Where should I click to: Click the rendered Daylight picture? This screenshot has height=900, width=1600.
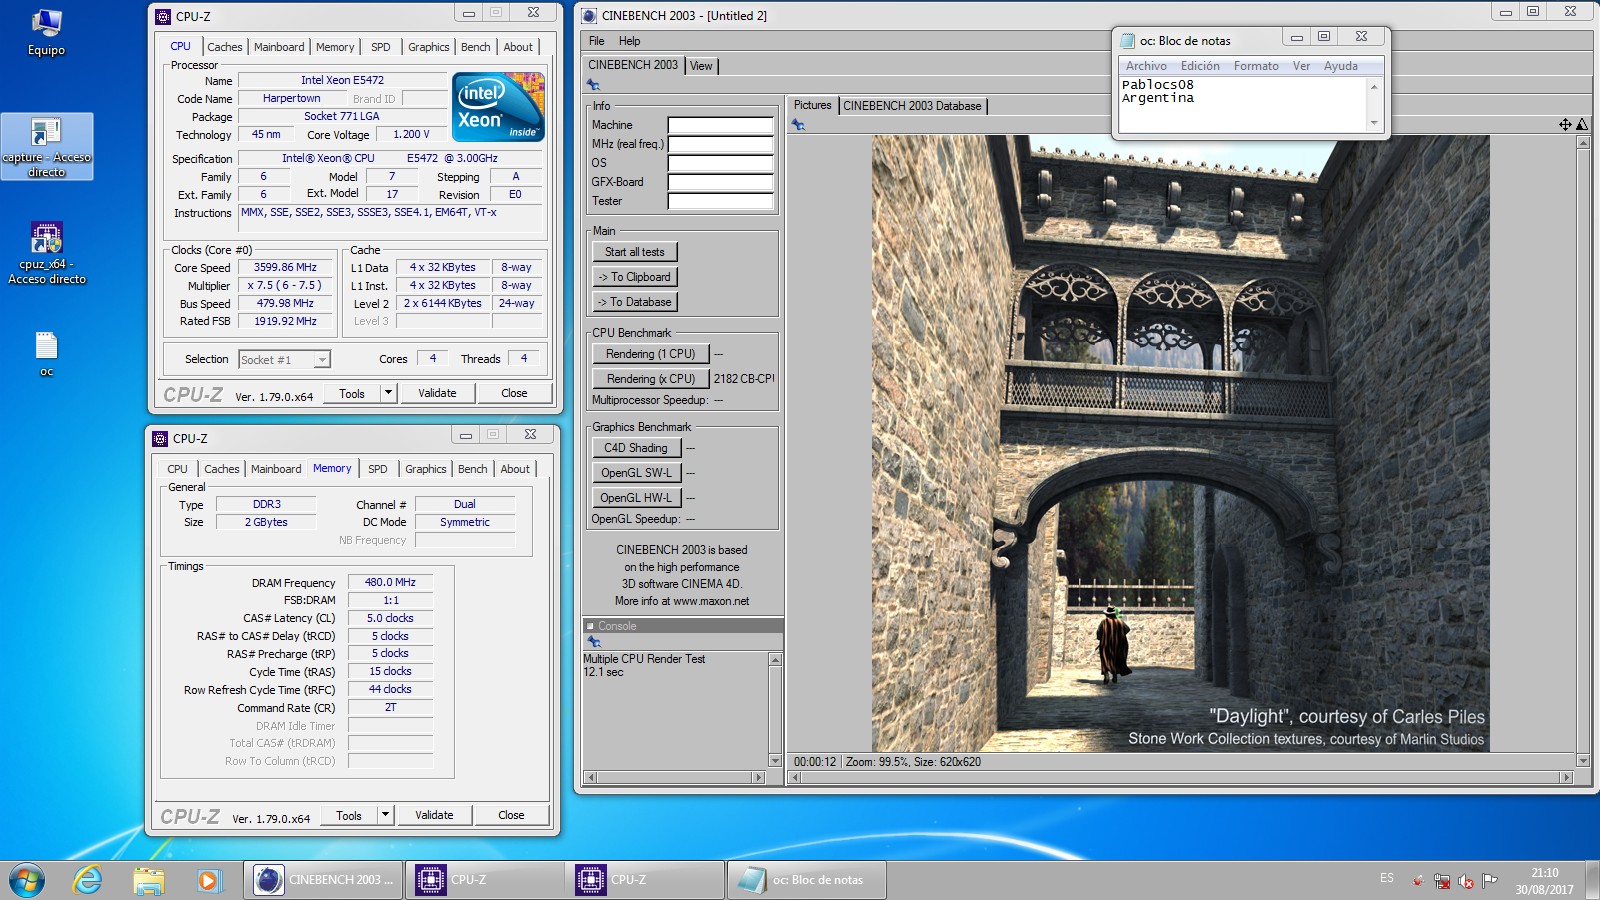(x=1181, y=444)
